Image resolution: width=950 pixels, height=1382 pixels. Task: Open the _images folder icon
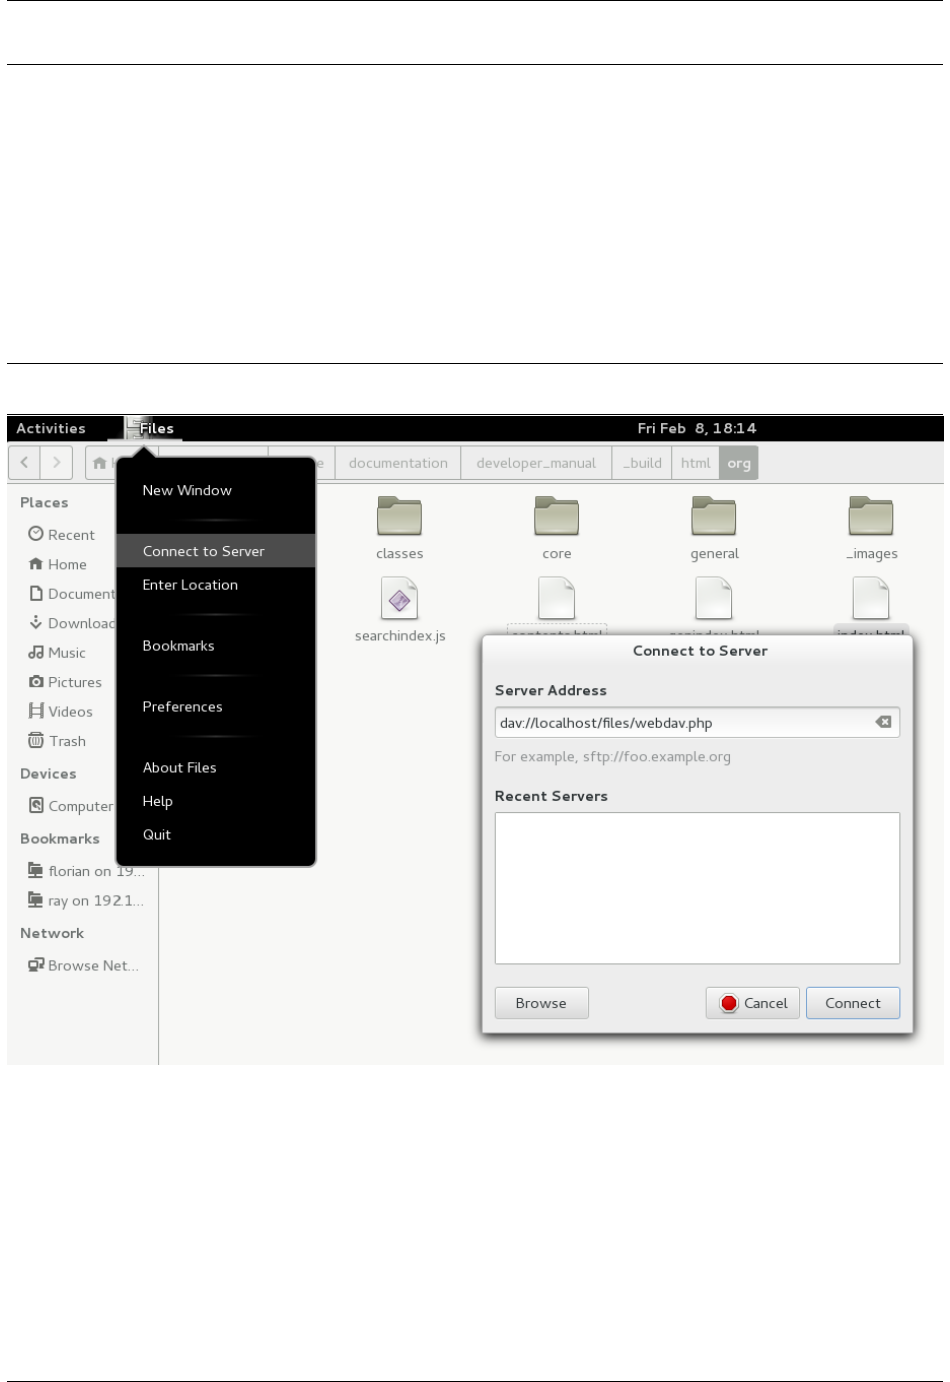[x=871, y=517]
